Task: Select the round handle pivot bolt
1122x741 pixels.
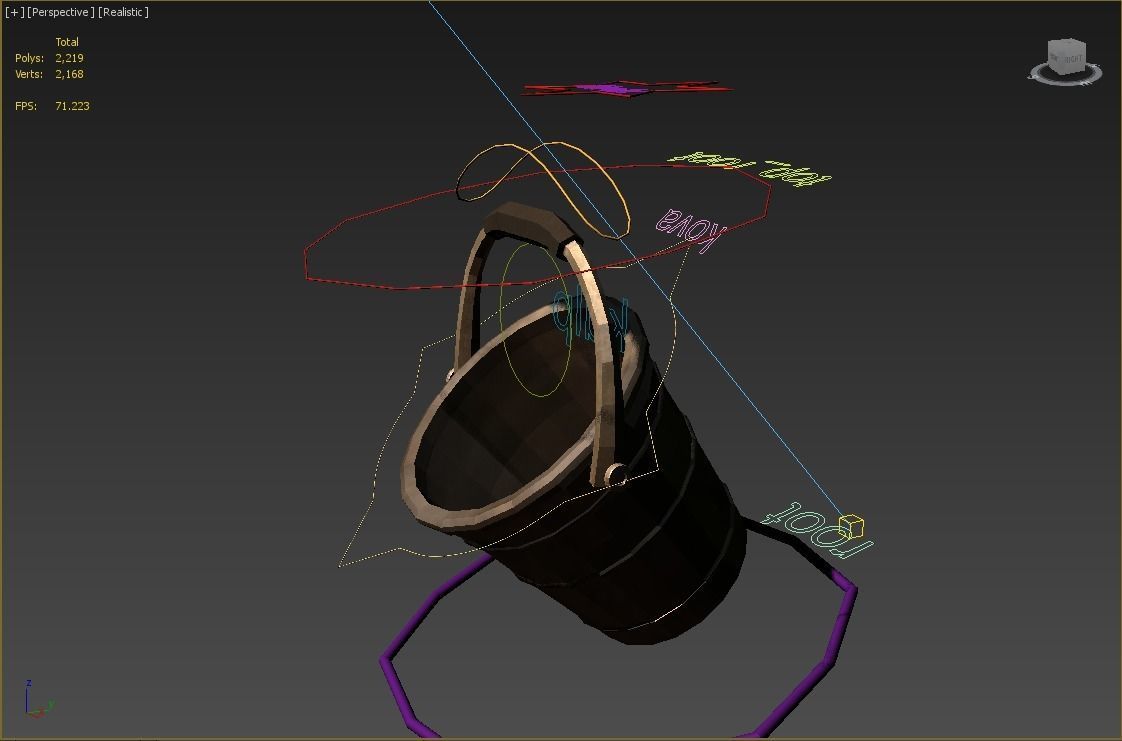Action: coord(615,473)
